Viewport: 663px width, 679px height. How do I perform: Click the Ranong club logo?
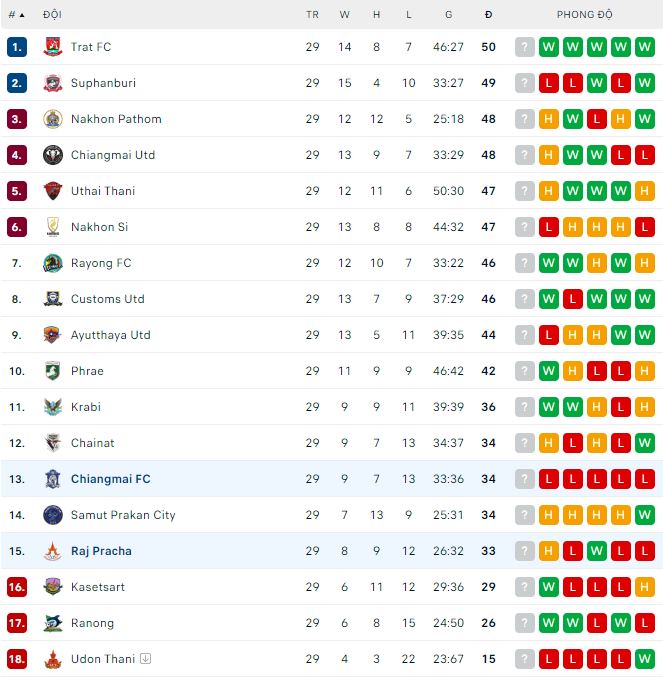53,623
